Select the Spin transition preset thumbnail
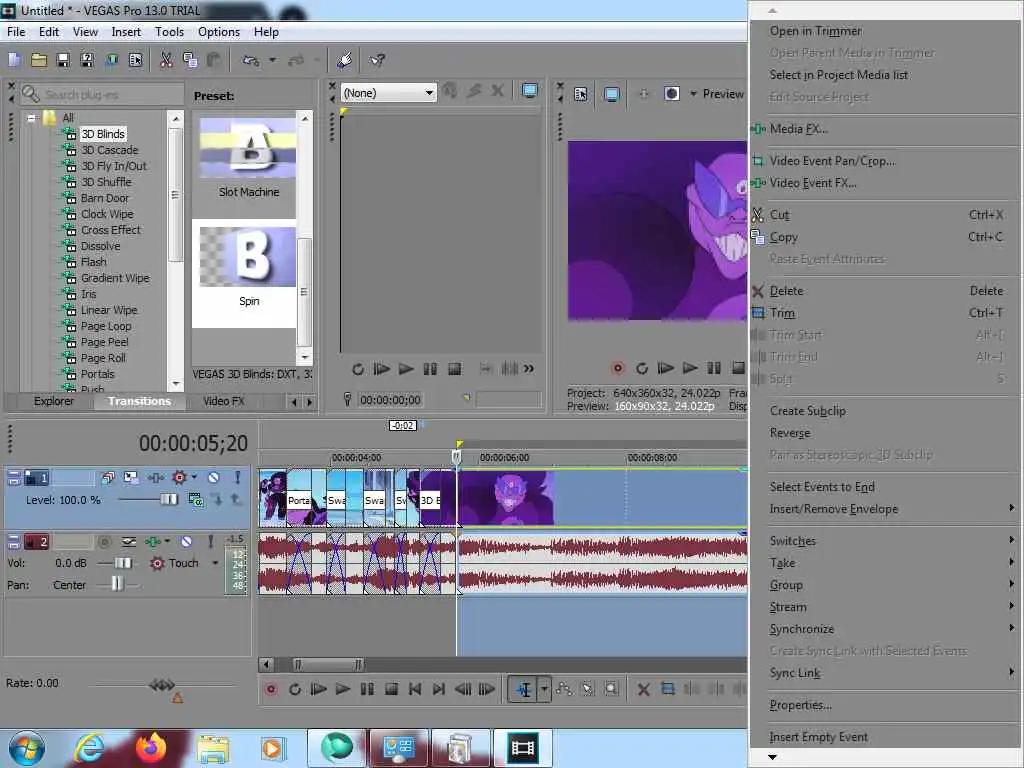Viewport: 1024px width, 768px height. point(248,257)
